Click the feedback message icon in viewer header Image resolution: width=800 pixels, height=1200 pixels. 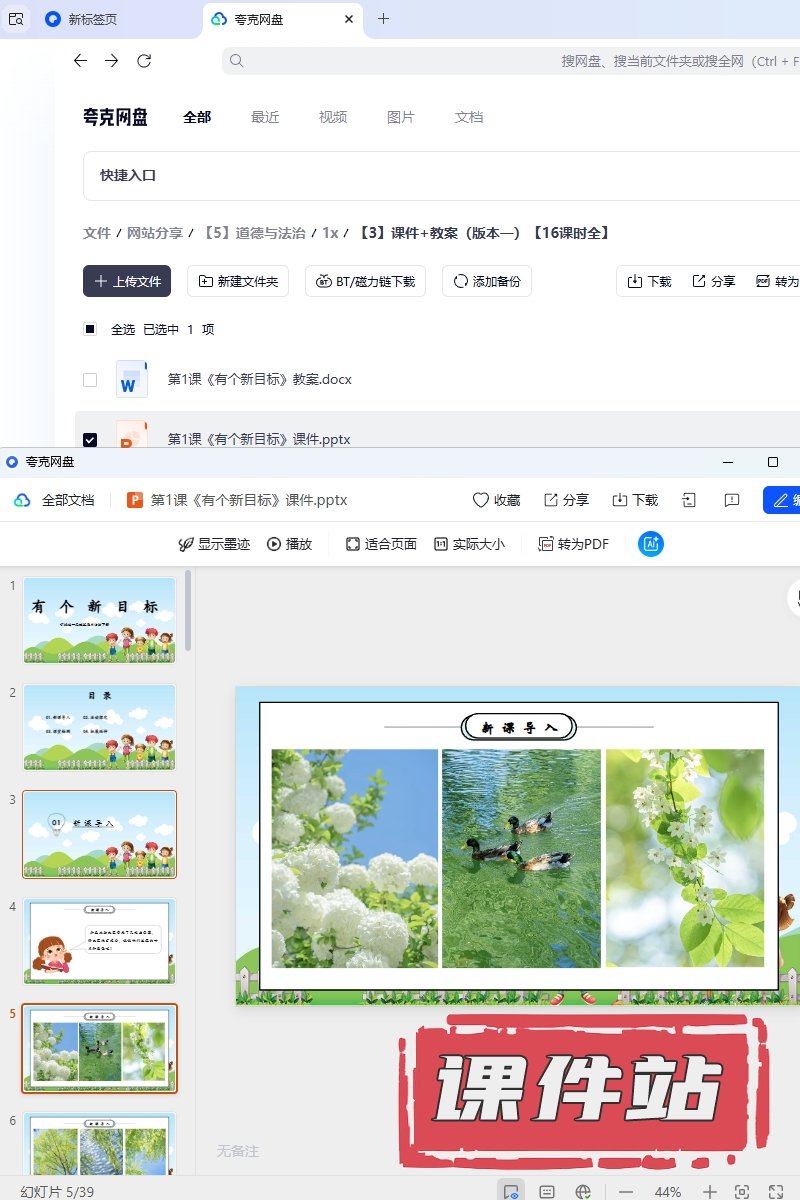click(x=732, y=500)
